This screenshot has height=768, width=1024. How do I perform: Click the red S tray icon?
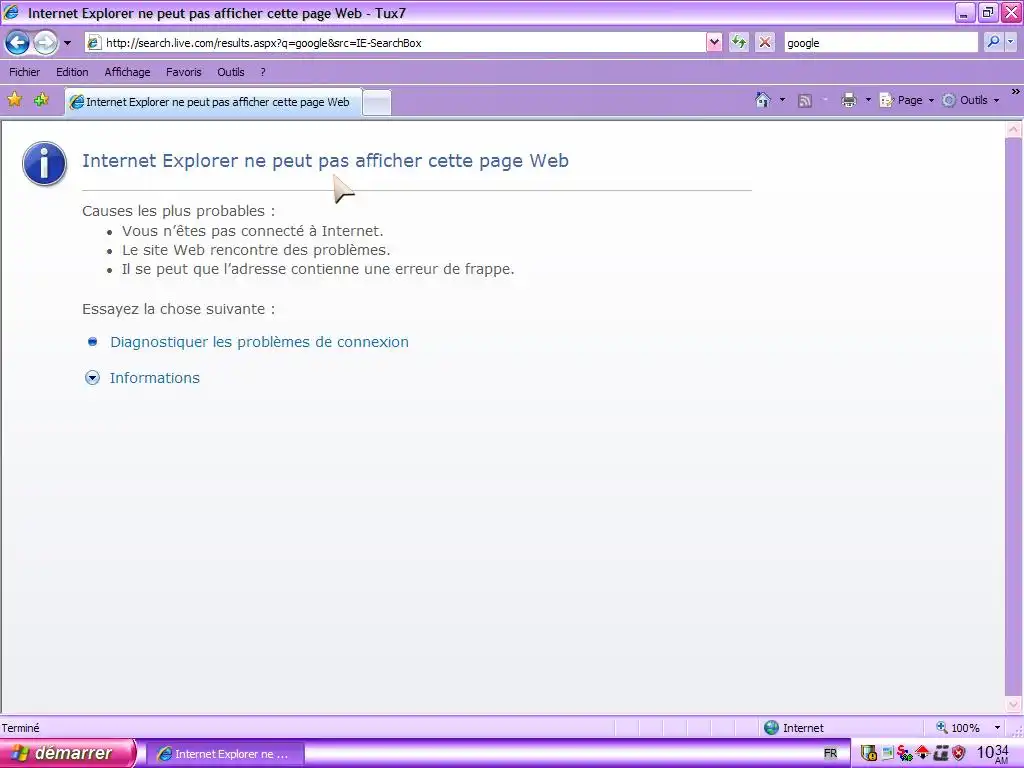click(x=904, y=753)
